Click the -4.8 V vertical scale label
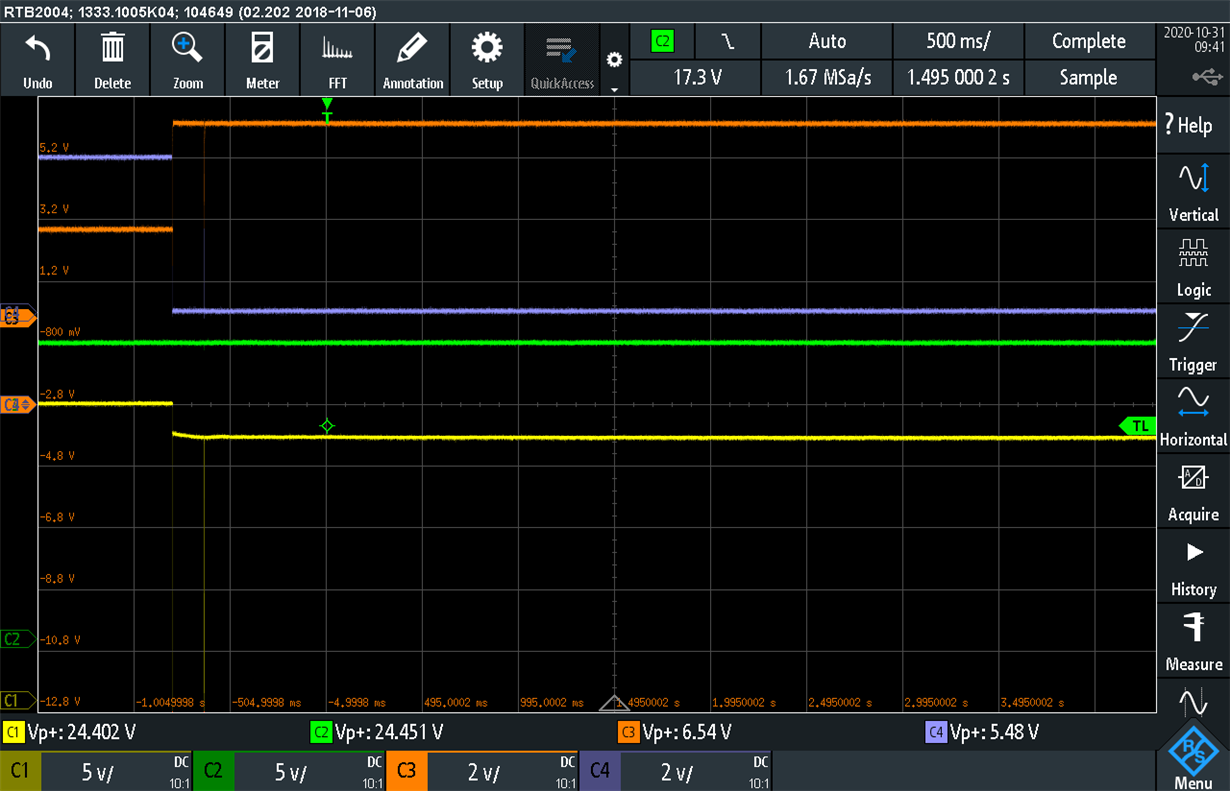The width and height of the screenshot is (1230, 791). point(57,455)
